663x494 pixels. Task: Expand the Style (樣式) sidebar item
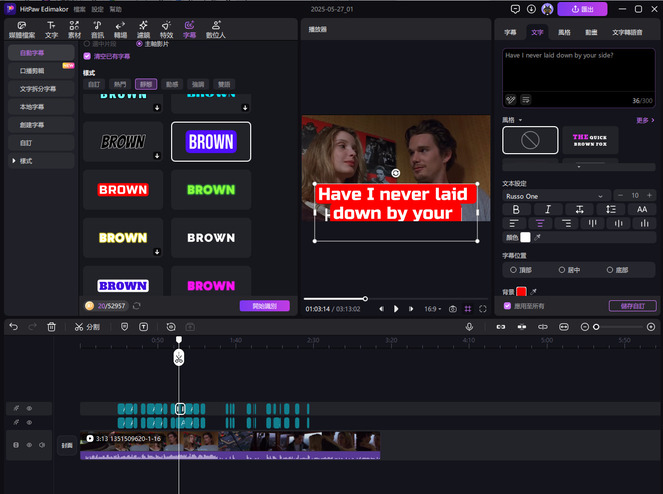click(41, 161)
